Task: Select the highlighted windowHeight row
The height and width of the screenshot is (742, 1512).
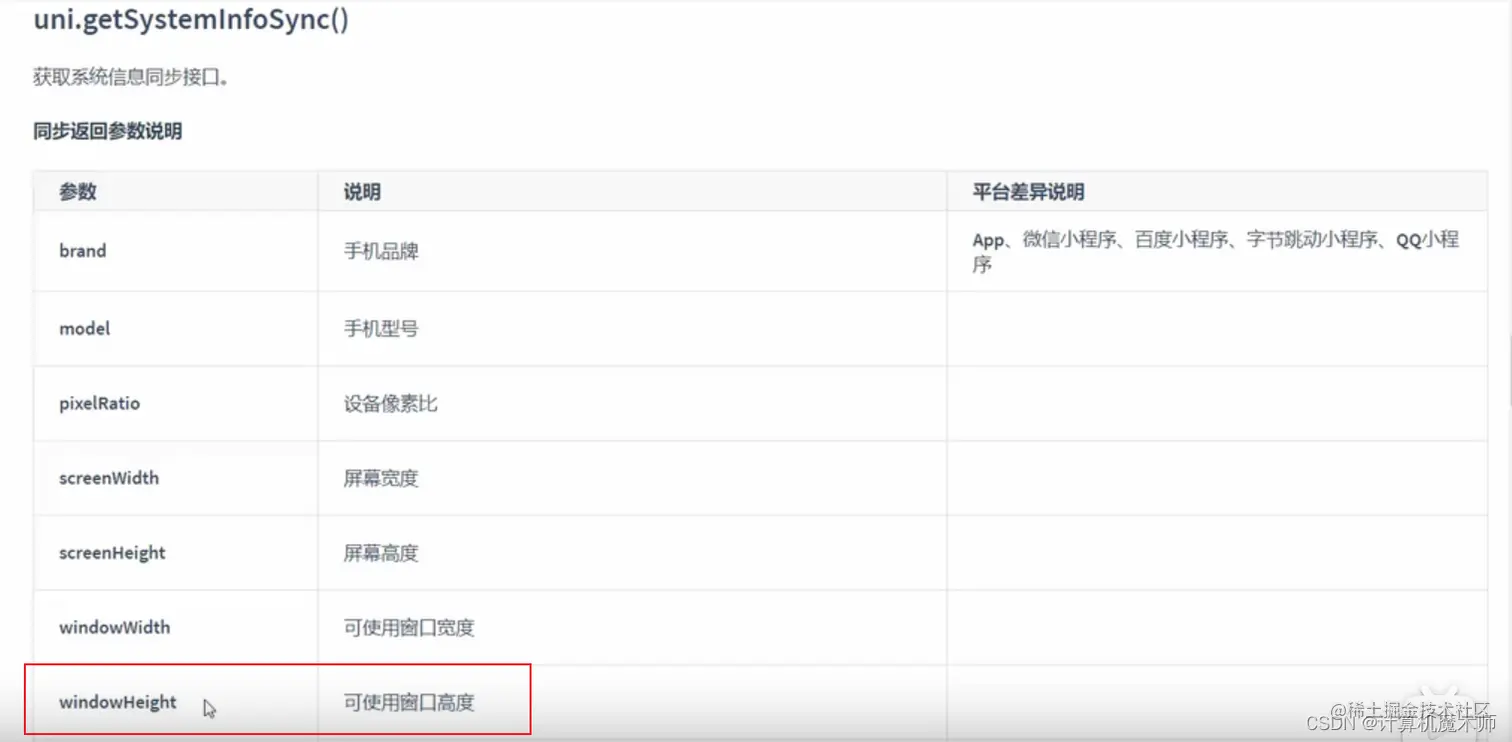Action: click(x=117, y=701)
